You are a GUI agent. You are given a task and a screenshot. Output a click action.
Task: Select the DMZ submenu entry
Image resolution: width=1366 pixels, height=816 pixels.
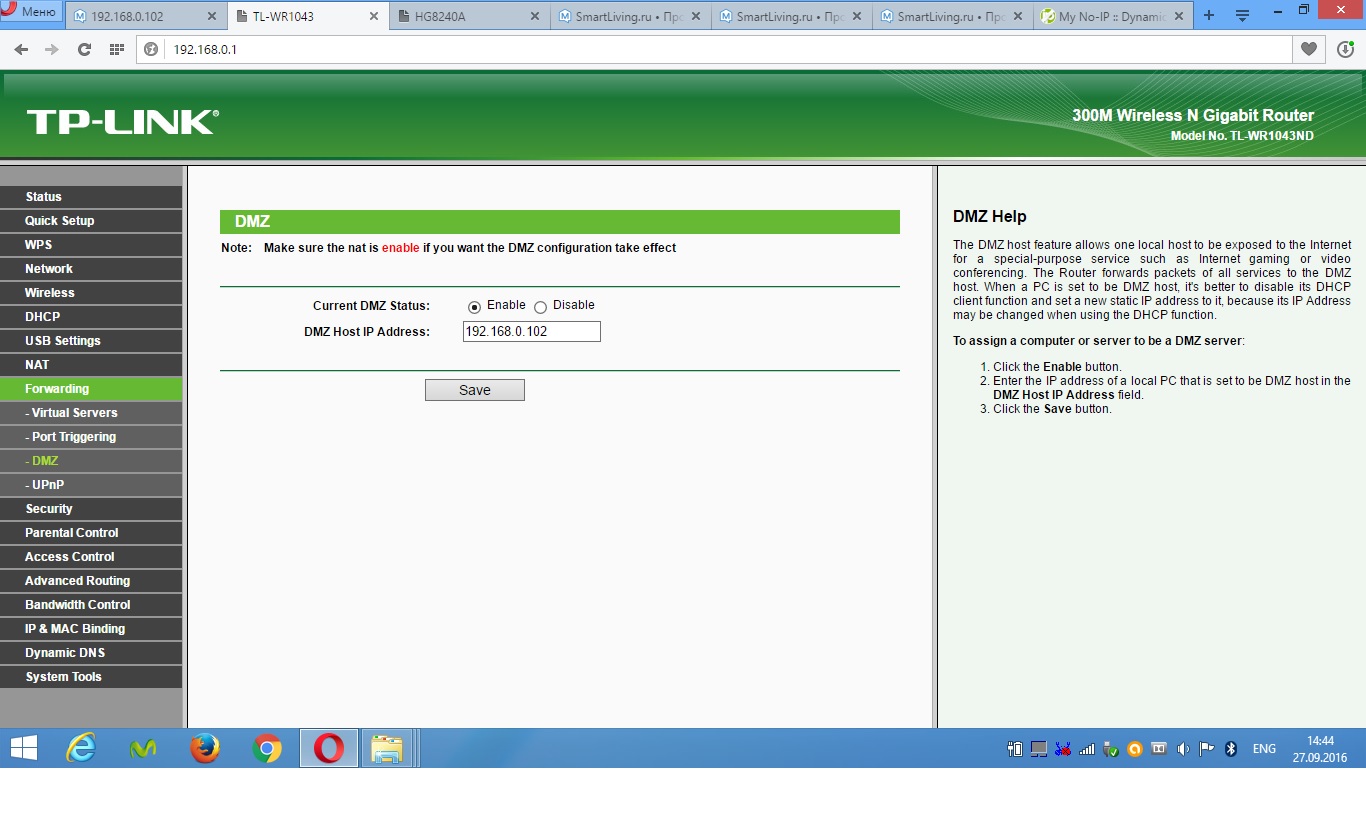(91, 461)
